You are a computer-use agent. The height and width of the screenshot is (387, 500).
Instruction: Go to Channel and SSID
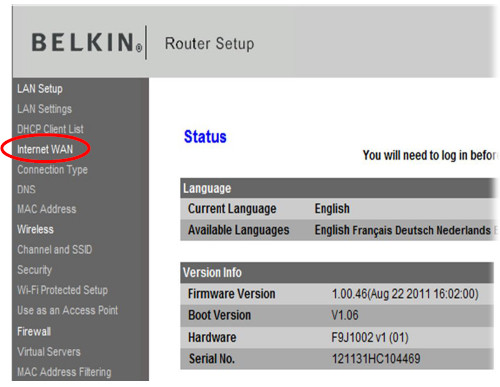click(55, 250)
